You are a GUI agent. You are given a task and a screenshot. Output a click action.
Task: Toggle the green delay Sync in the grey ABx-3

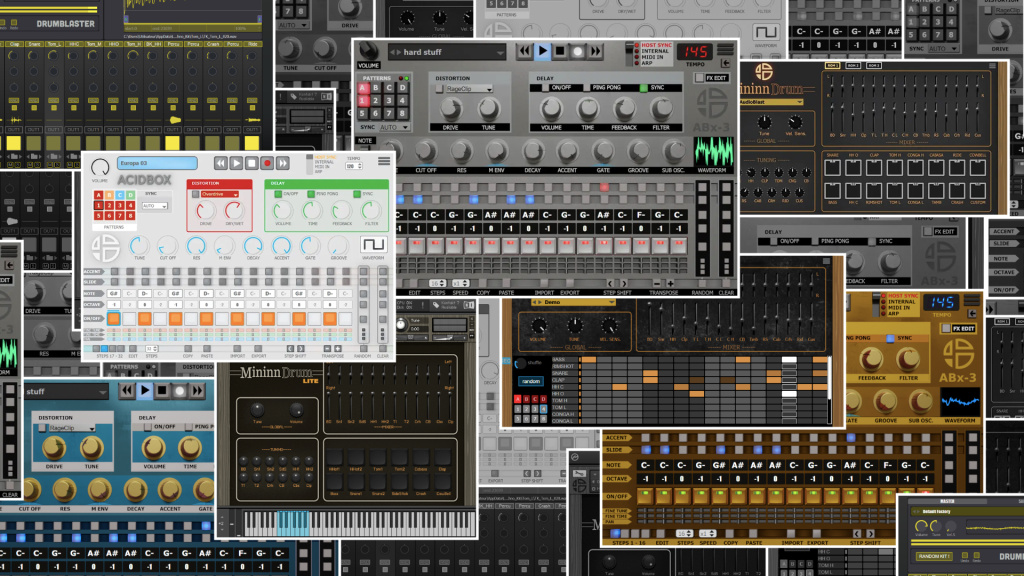pos(643,88)
